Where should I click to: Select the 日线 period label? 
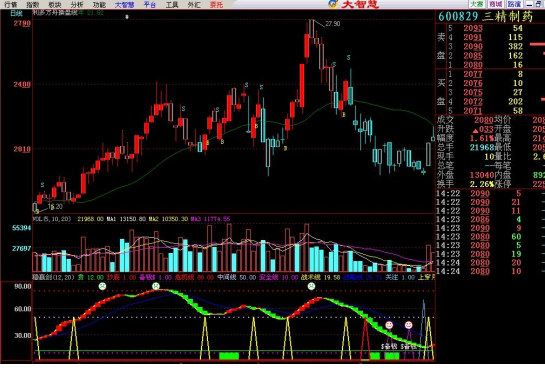pos(16,14)
